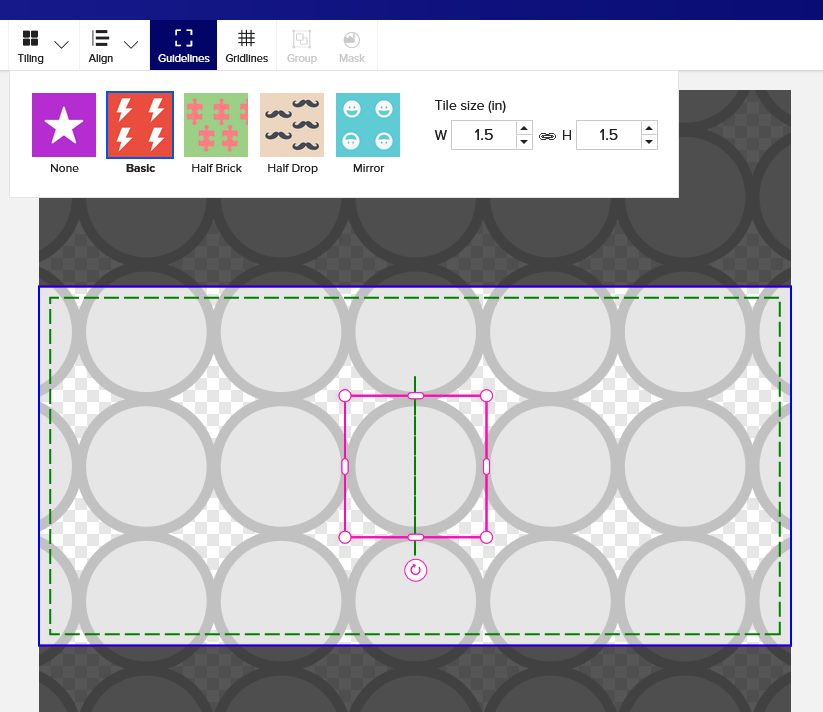
Task: Click the Tiling toolbar icon
Action: [30, 39]
